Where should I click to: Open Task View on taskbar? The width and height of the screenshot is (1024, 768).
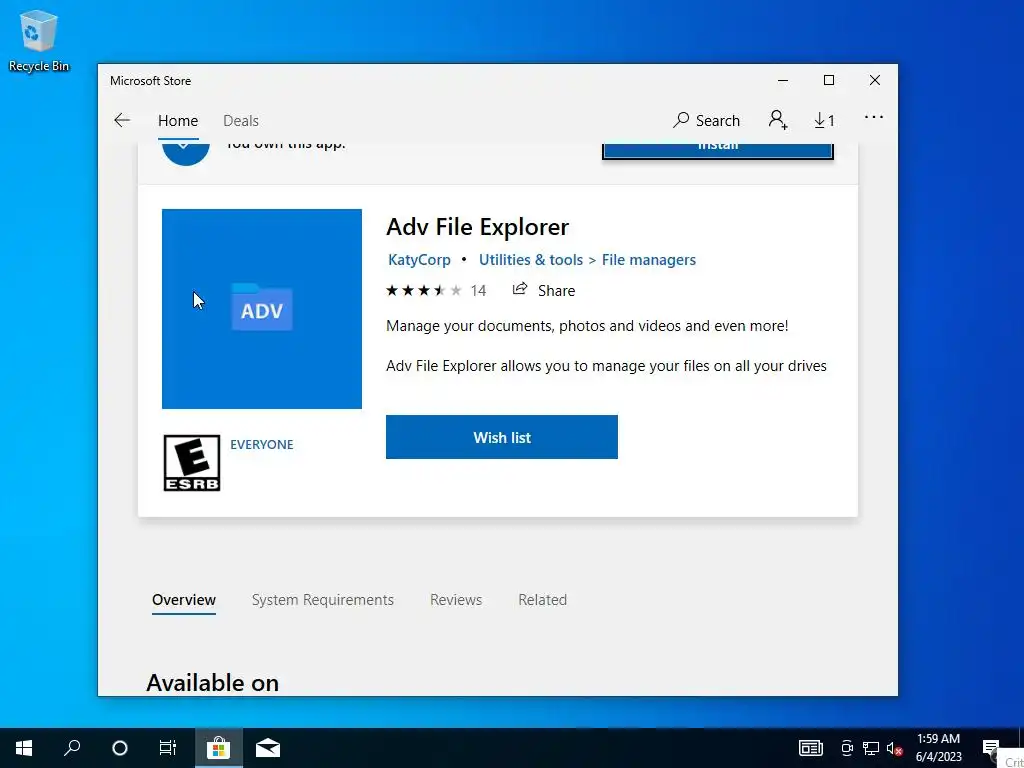pyautogui.click(x=168, y=748)
